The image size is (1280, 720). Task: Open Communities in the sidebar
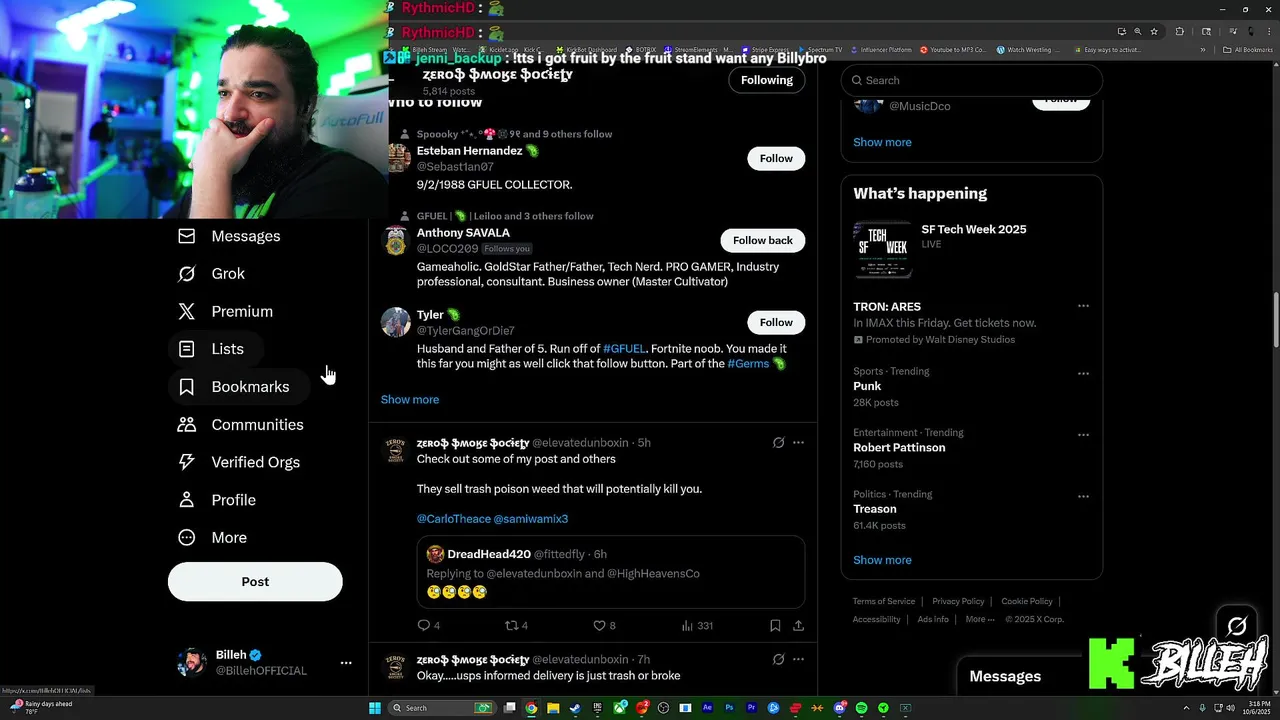241,425
